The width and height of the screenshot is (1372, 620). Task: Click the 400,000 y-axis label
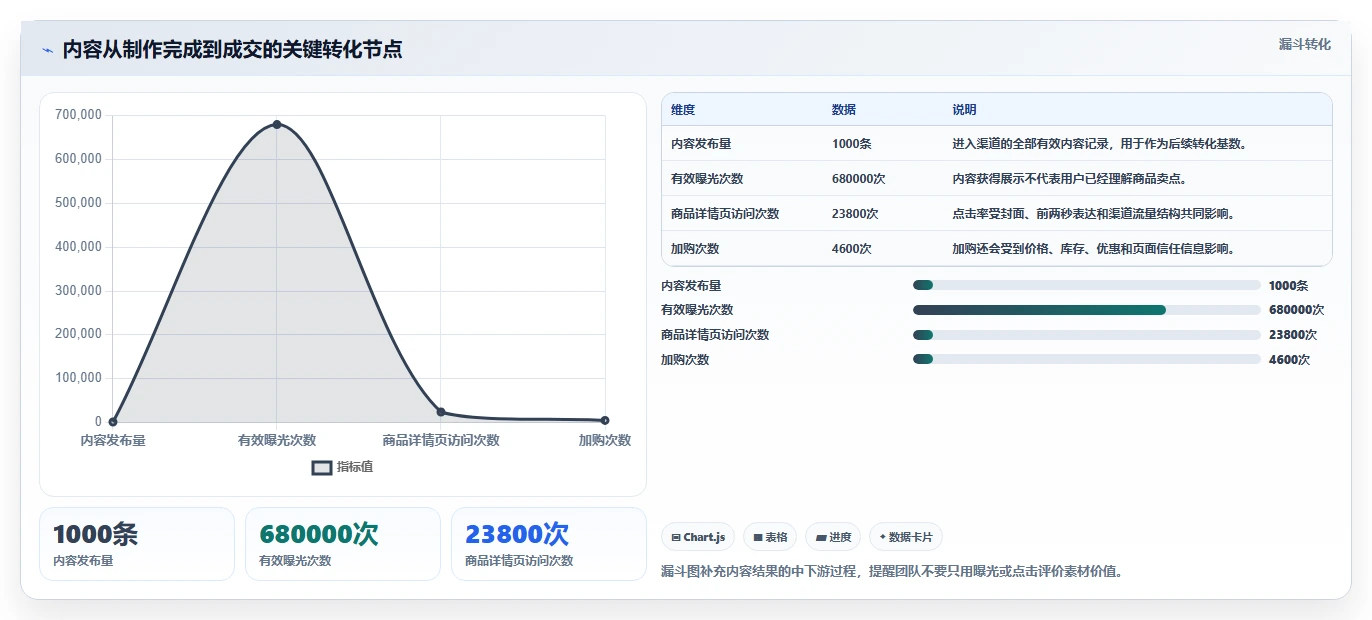pyautogui.click(x=78, y=247)
